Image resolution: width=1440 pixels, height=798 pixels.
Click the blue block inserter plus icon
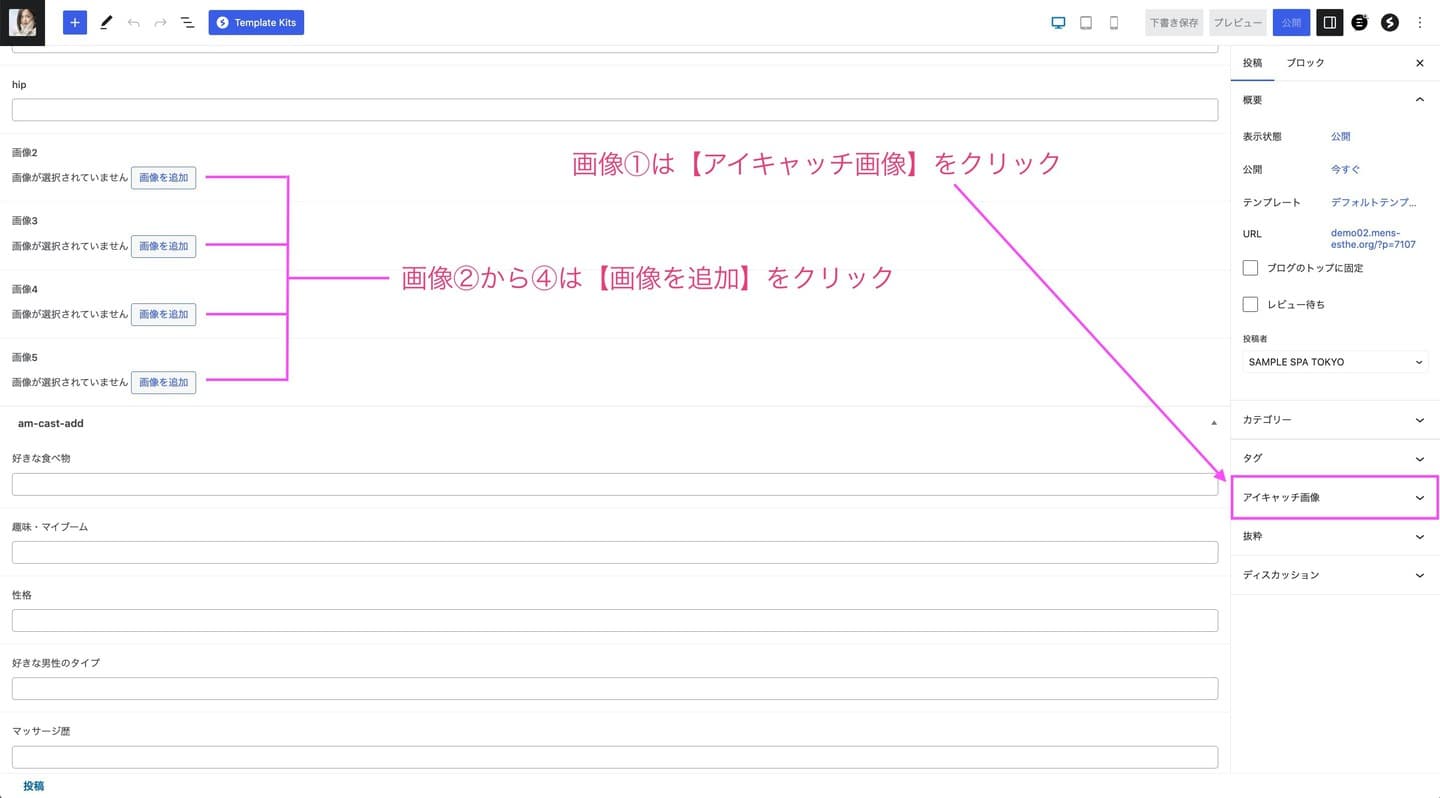pos(75,22)
